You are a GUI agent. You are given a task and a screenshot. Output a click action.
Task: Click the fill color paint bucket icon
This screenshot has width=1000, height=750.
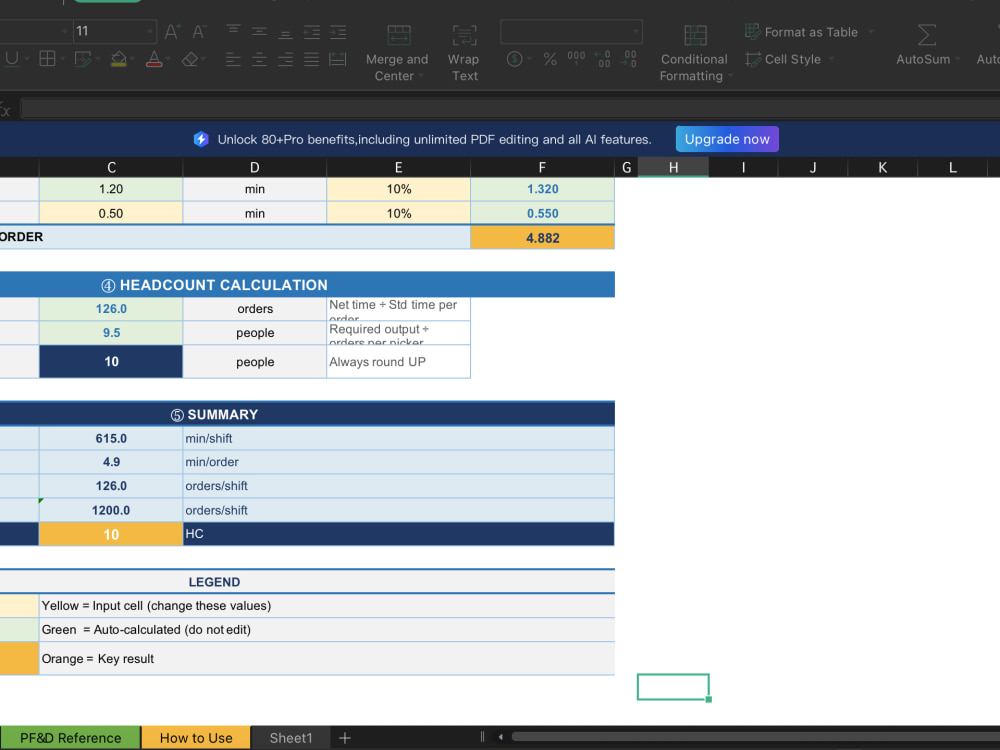pyautogui.click(x=119, y=59)
